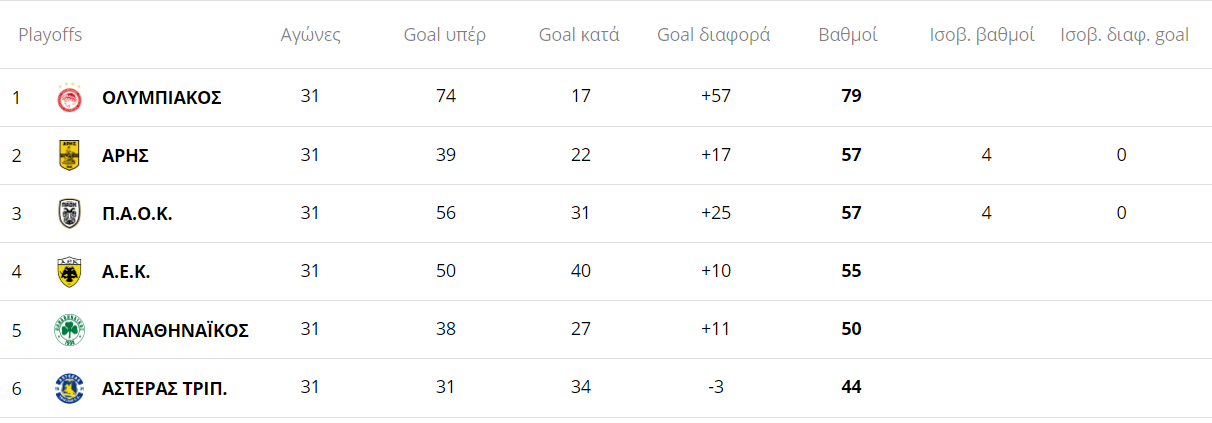
Task: Click the Olympiacos team crest icon
Action: [x=69, y=97]
